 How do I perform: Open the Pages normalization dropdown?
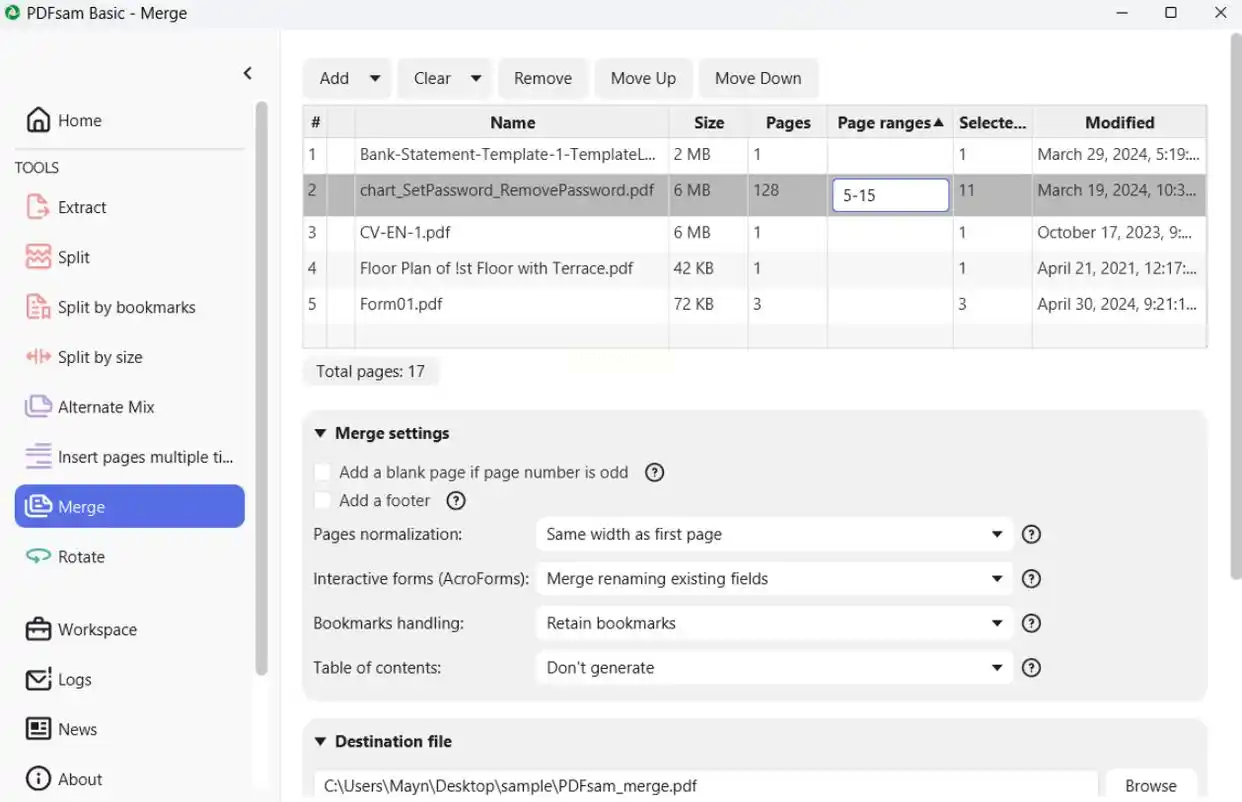(x=773, y=534)
